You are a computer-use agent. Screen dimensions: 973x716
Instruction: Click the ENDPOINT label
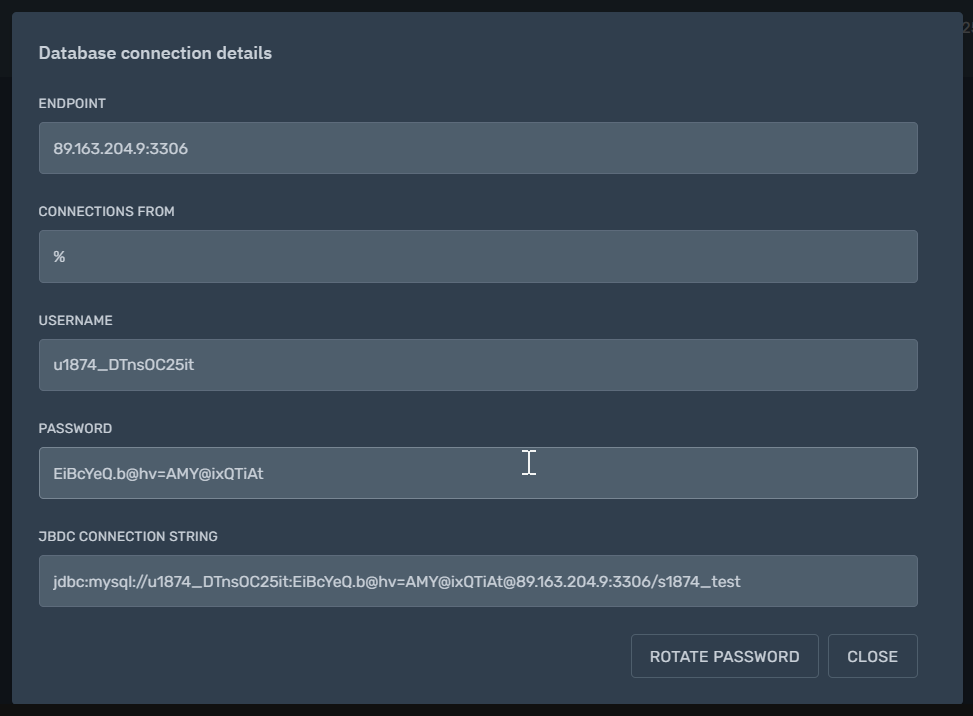72,104
